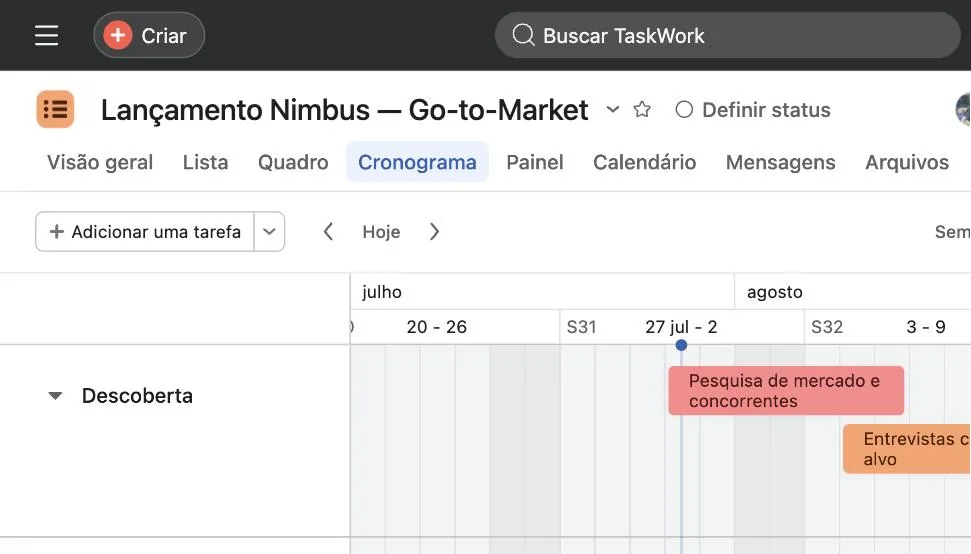
Task: Open the hamburger navigation menu
Action: 46,35
